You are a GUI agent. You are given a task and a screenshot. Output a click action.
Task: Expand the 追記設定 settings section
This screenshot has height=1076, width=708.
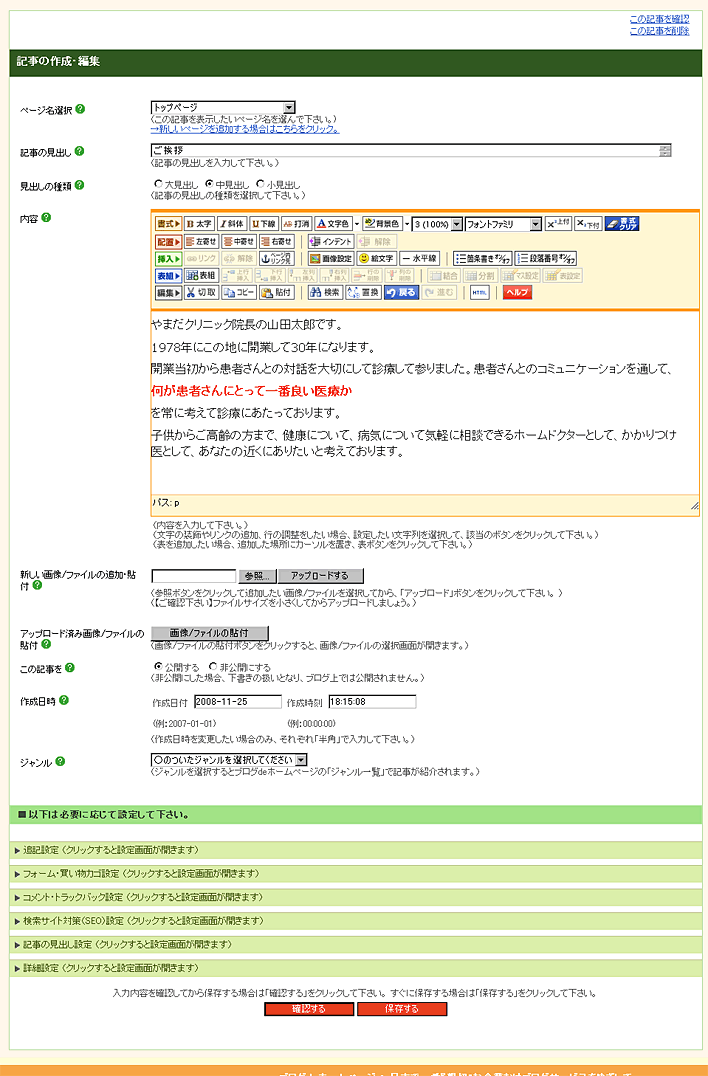107,850
